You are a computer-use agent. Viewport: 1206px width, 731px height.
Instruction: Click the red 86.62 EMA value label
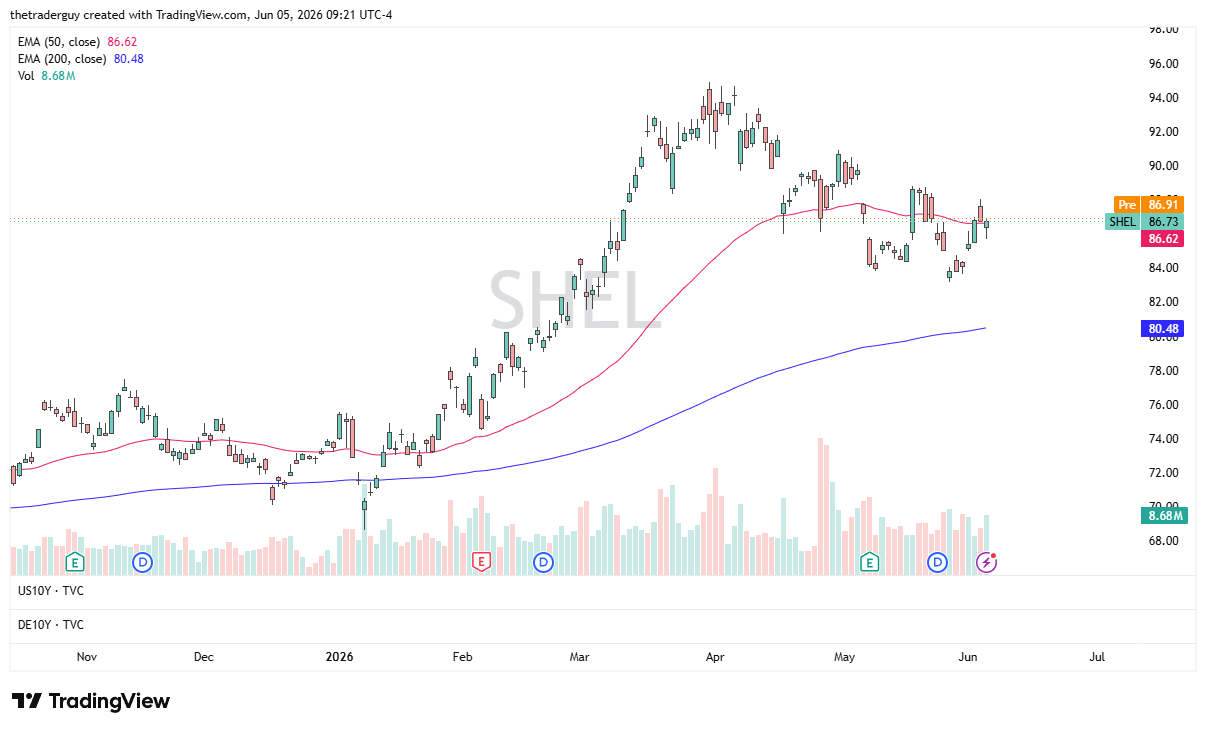pyautogui.click(x=1162, y=239)
